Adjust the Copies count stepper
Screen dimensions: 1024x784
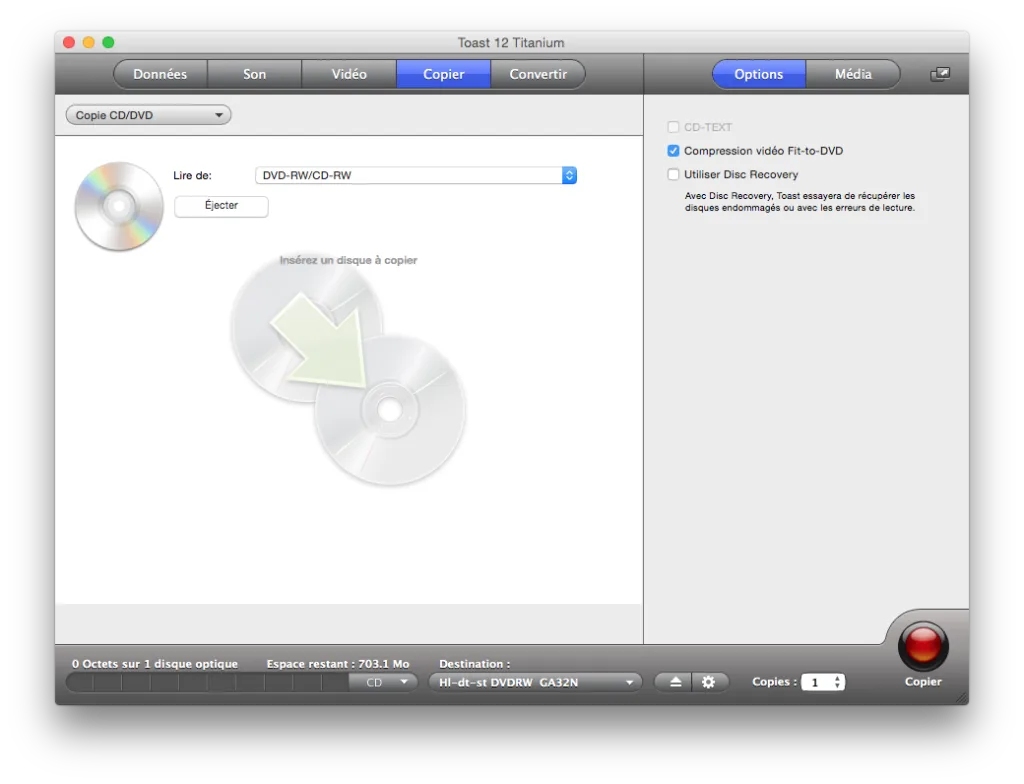point(838,682)
